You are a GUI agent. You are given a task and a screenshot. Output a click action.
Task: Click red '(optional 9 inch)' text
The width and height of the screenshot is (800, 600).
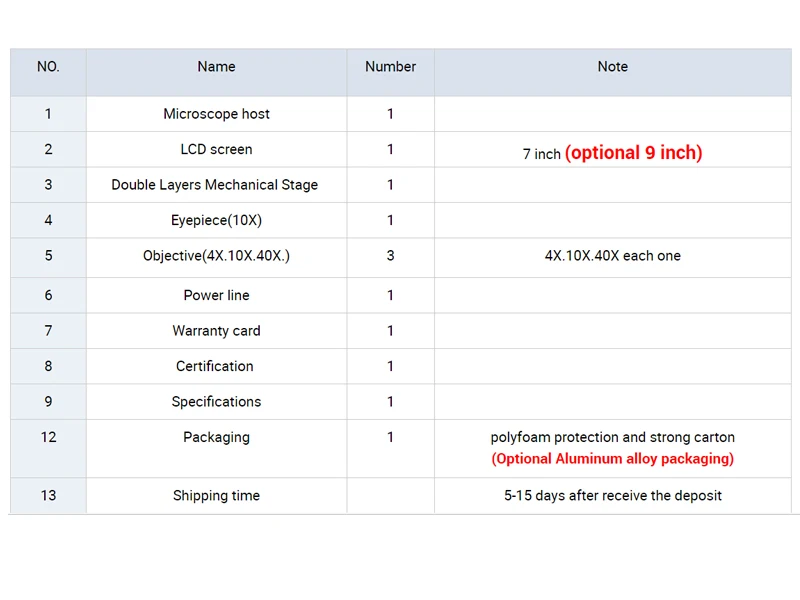(634, 153)
